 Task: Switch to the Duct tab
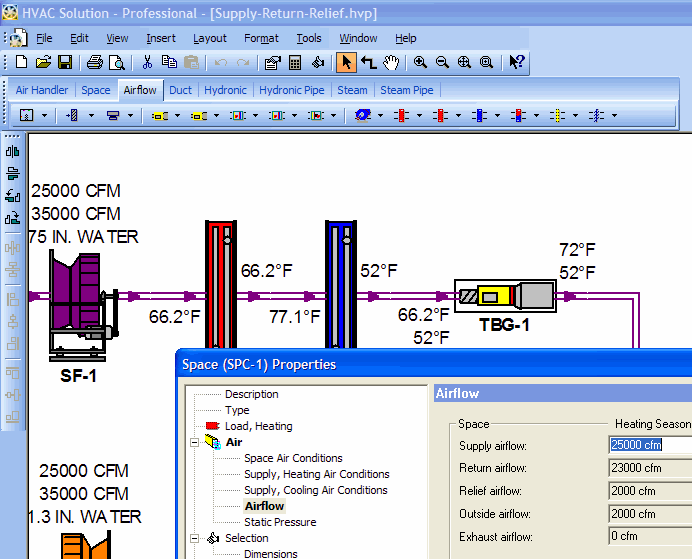(x=181, y=90)
